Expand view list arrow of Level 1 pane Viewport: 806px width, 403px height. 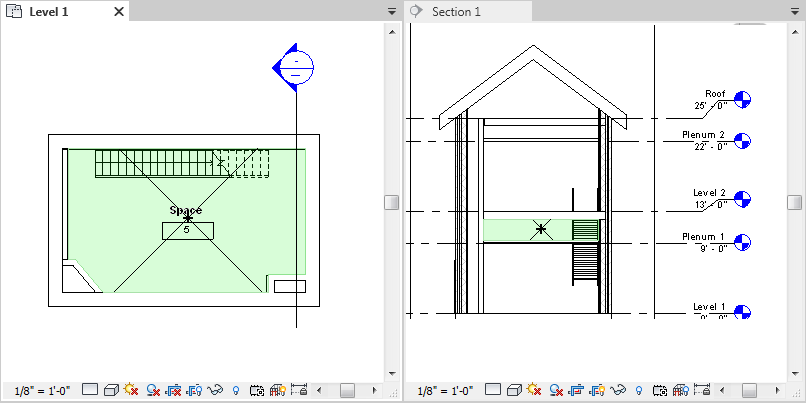392,12
